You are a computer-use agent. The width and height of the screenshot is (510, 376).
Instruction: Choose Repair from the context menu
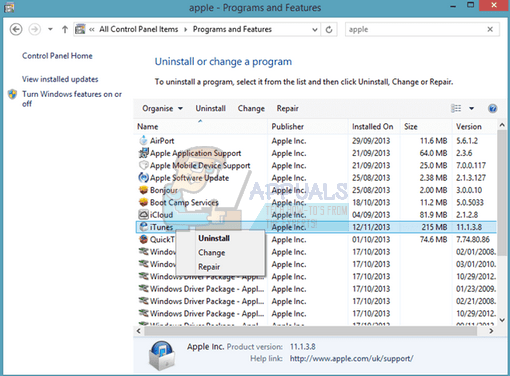(x=209, y=267)
